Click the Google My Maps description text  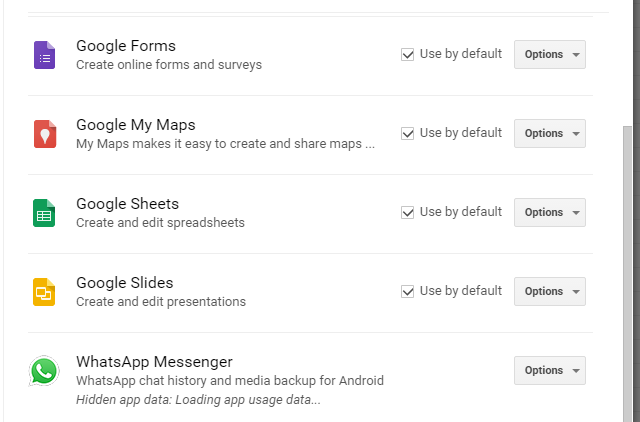[225, 144]
